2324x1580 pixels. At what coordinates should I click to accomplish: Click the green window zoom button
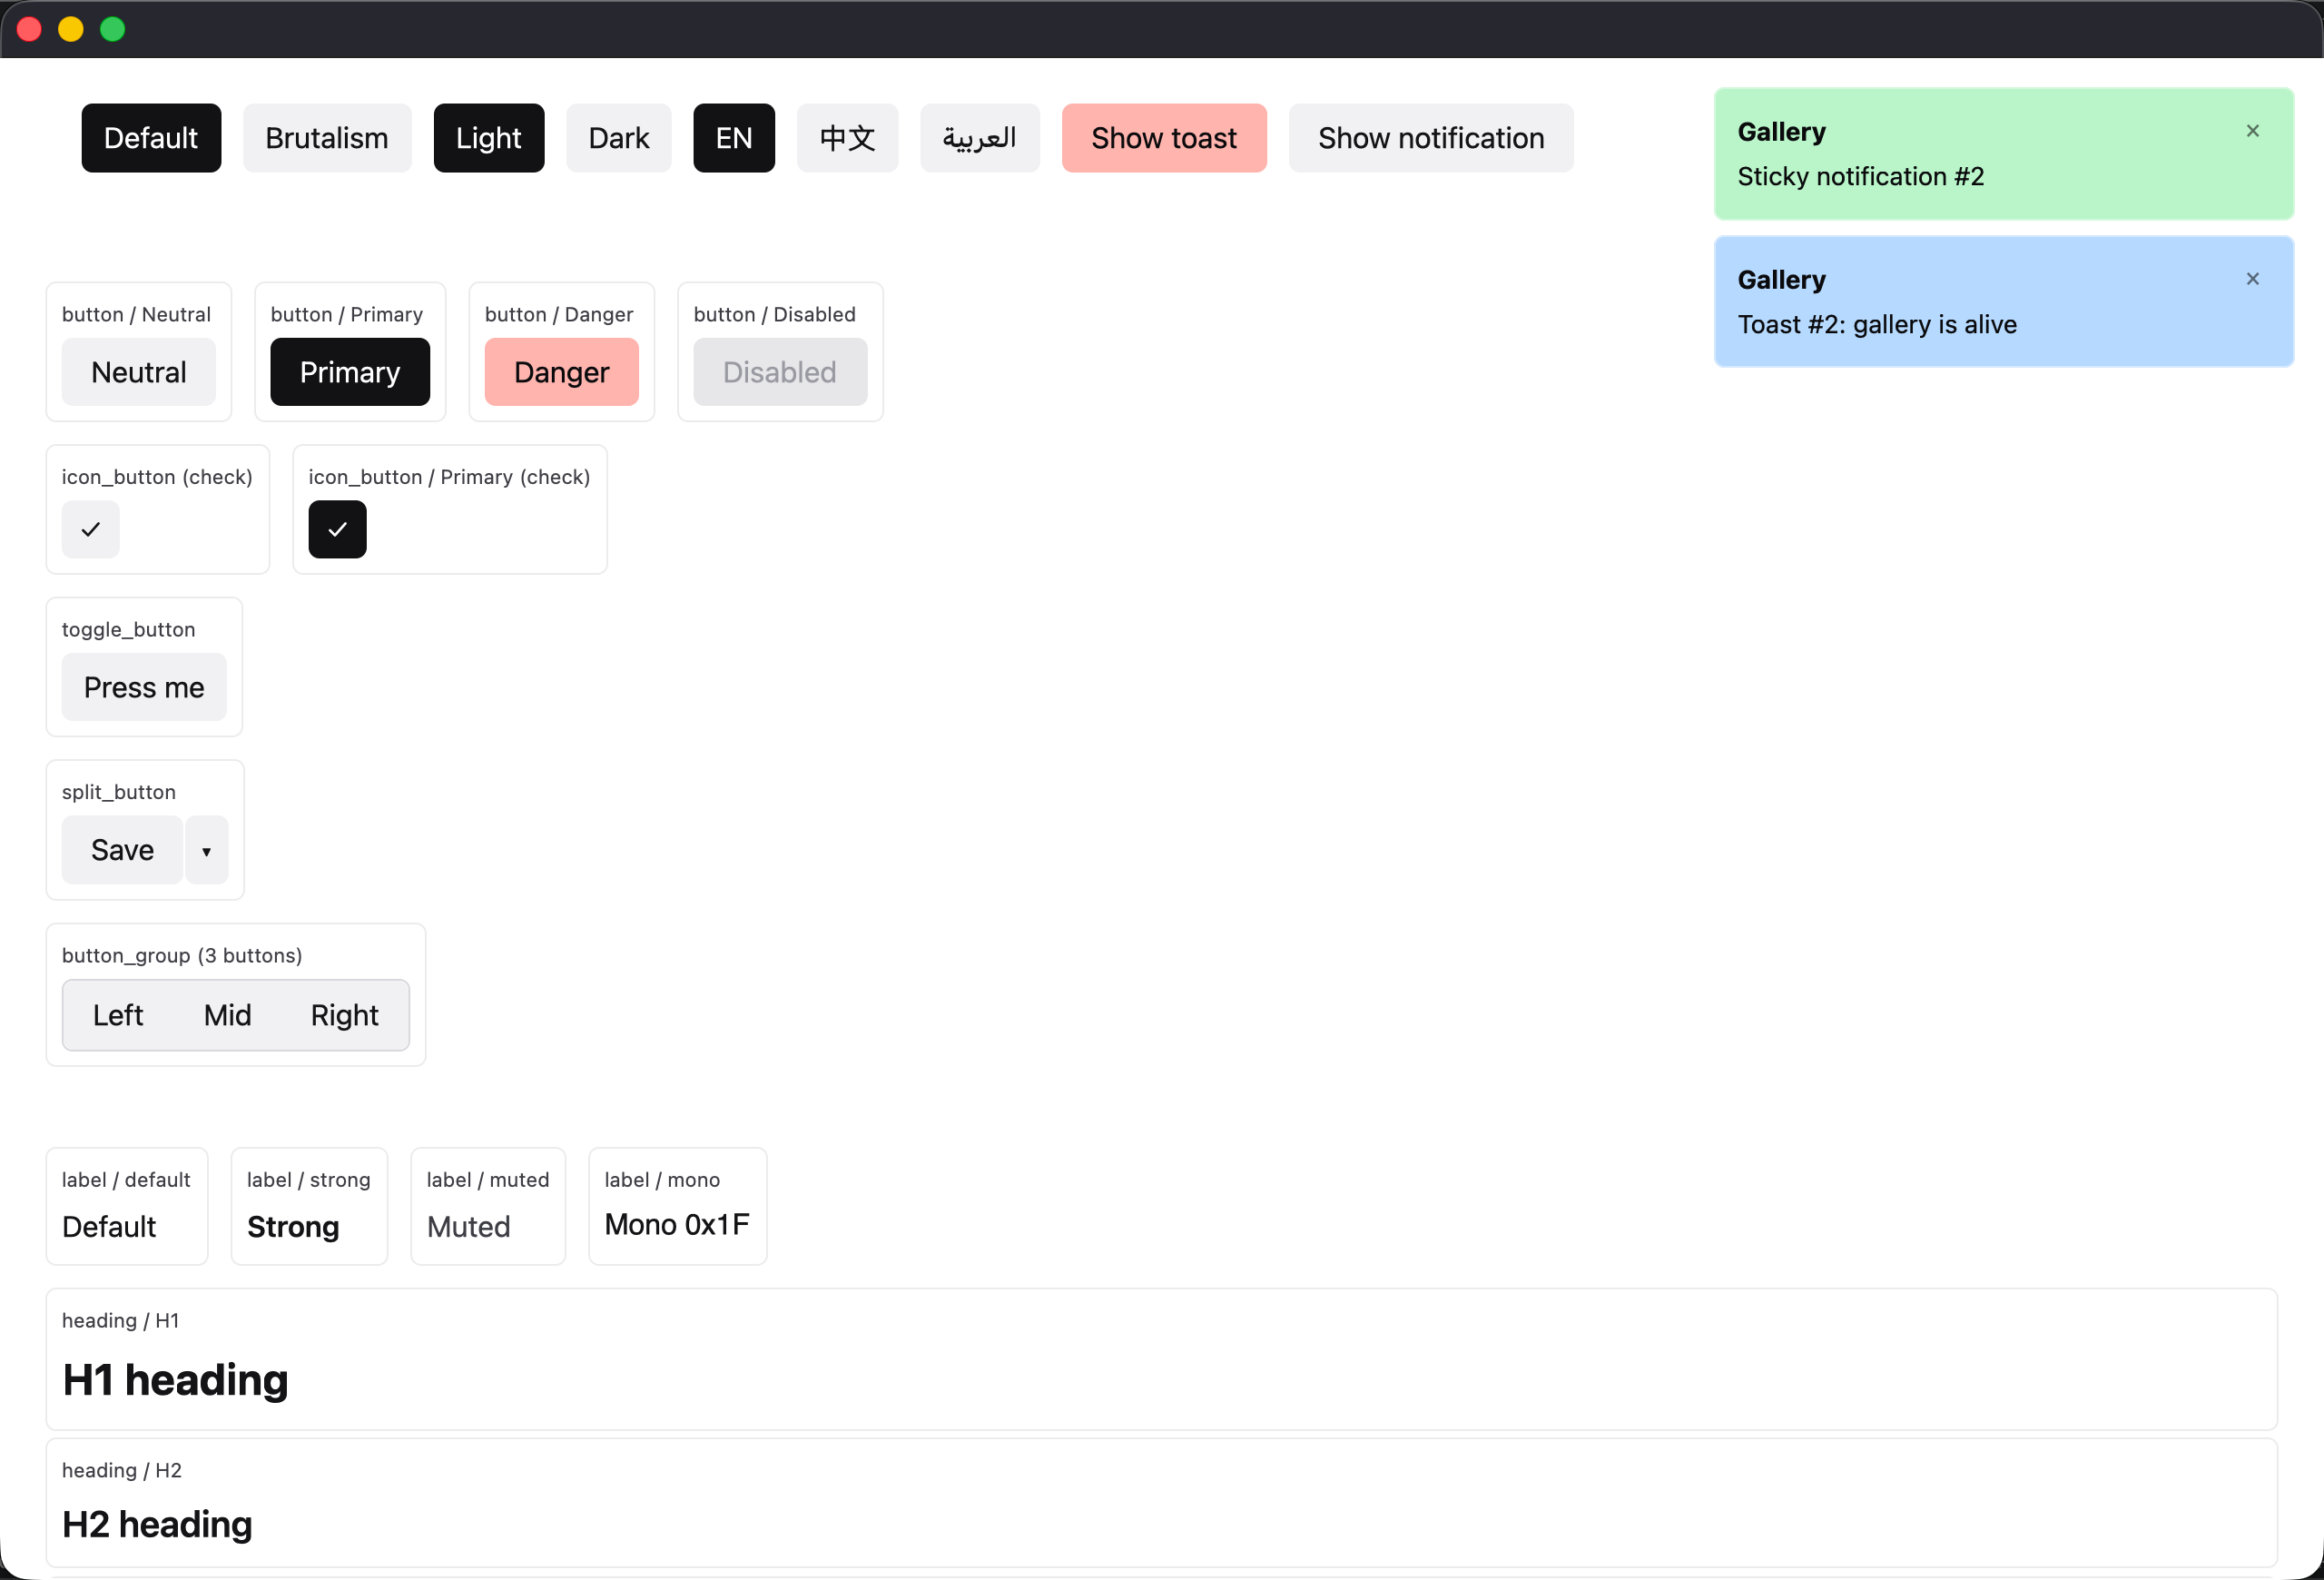pyautogui.click(x=113, y=29)
